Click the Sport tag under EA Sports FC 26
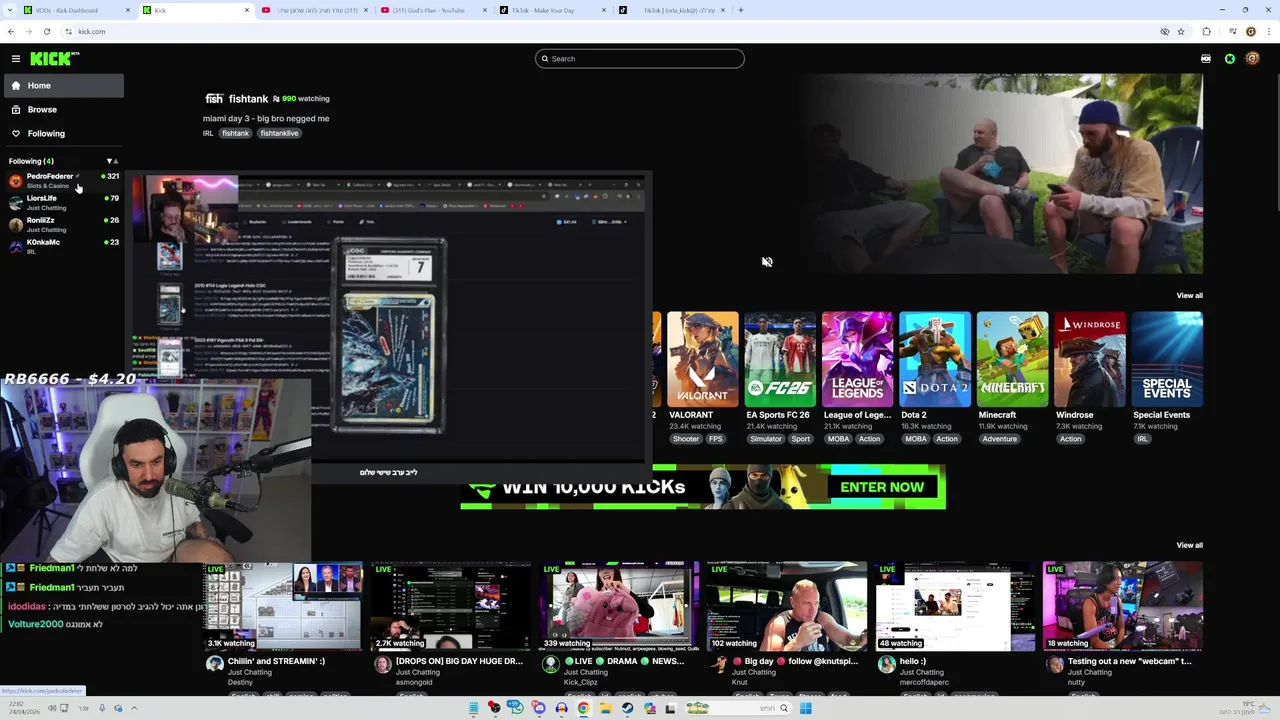The image size is (1280, 720). 801,439
